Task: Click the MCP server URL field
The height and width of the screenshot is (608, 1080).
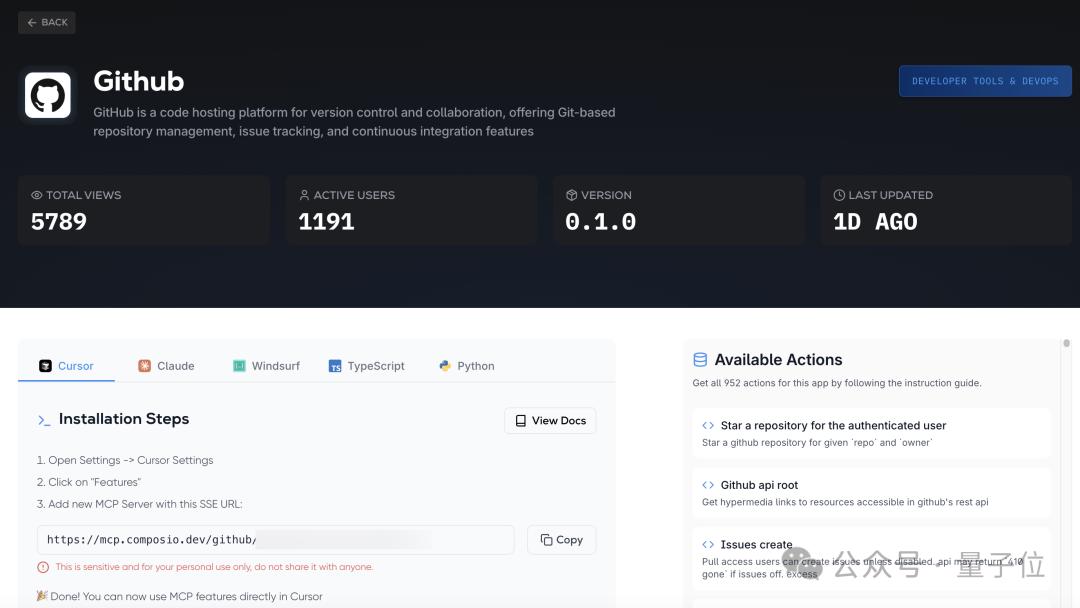Action: pos(275,540)
